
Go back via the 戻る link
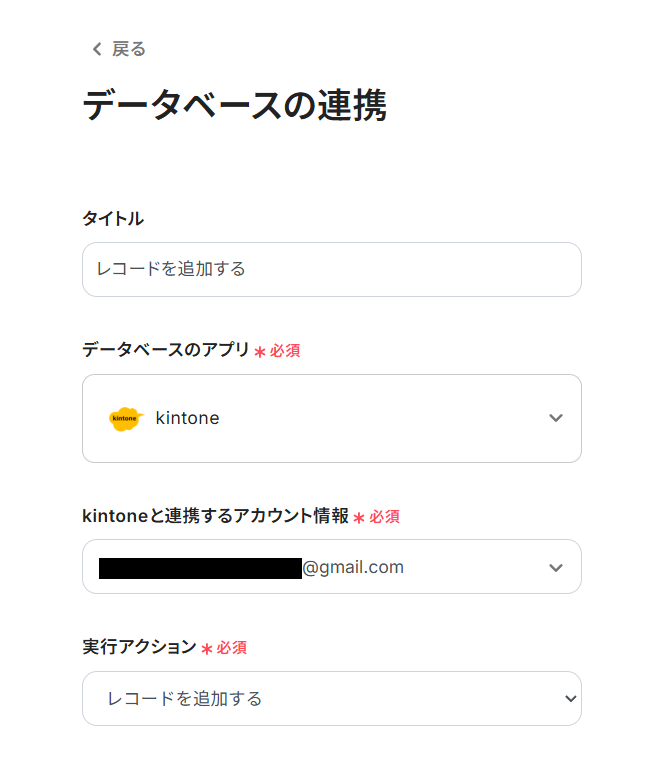(129, 49)
